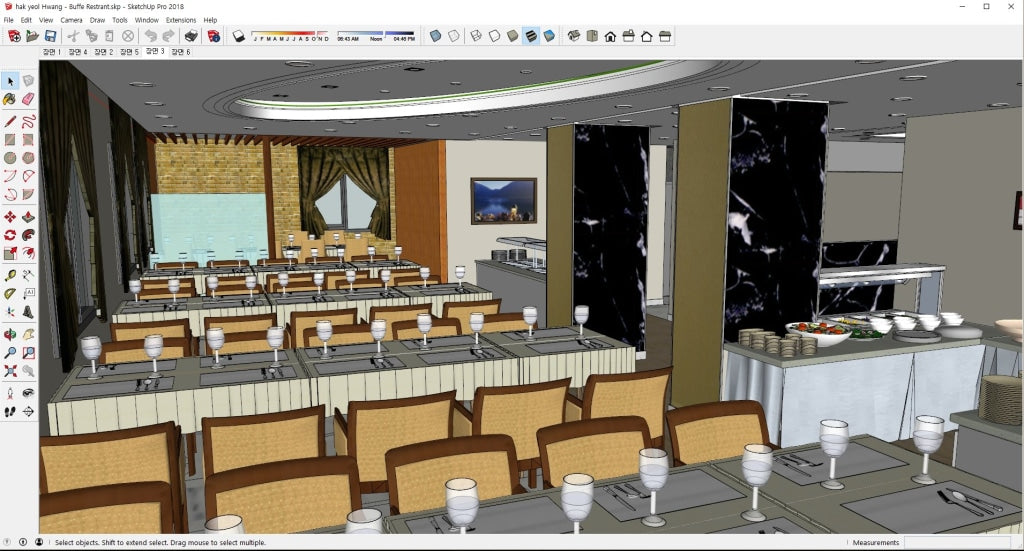The height and width of the screenshot is (551, 1024).
Task: Select the Arc tool
Action: click(x=10, y=176)
